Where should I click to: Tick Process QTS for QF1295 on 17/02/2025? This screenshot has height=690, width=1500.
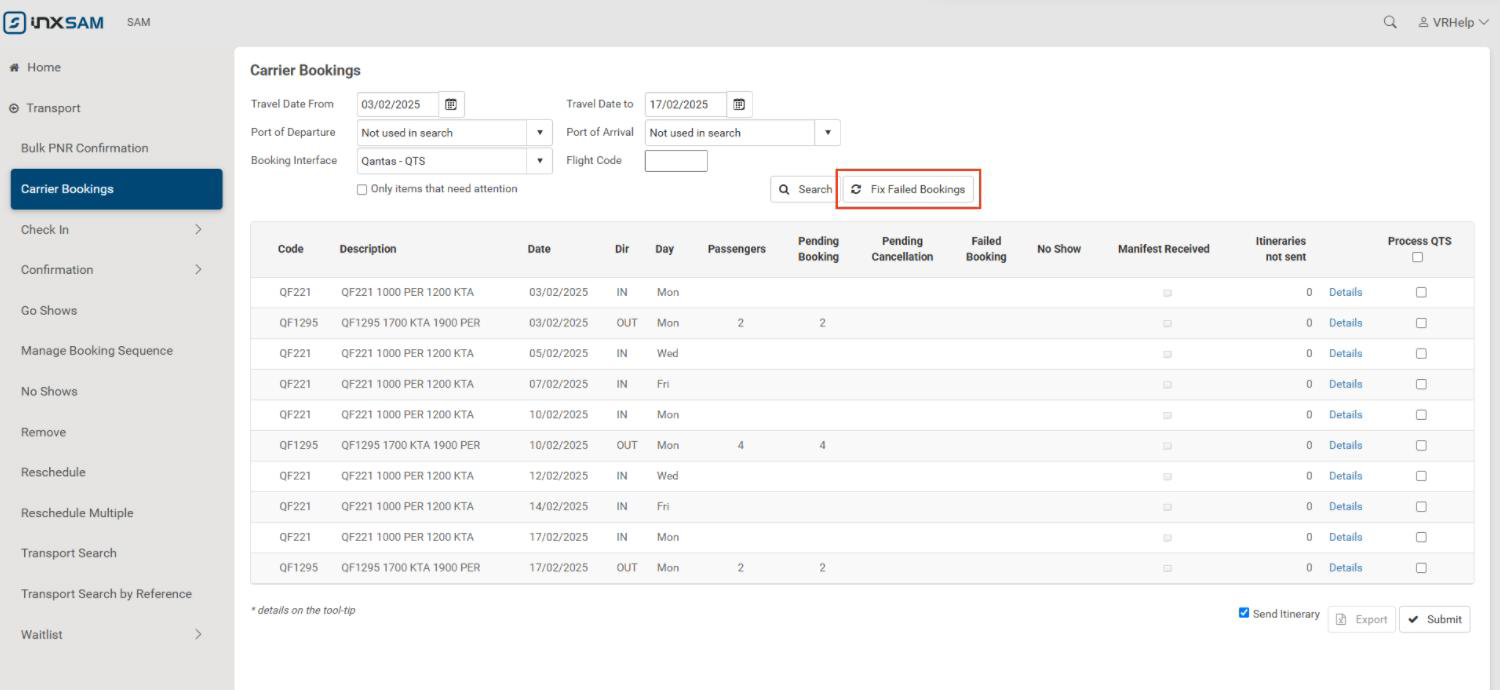(1421, 567)
